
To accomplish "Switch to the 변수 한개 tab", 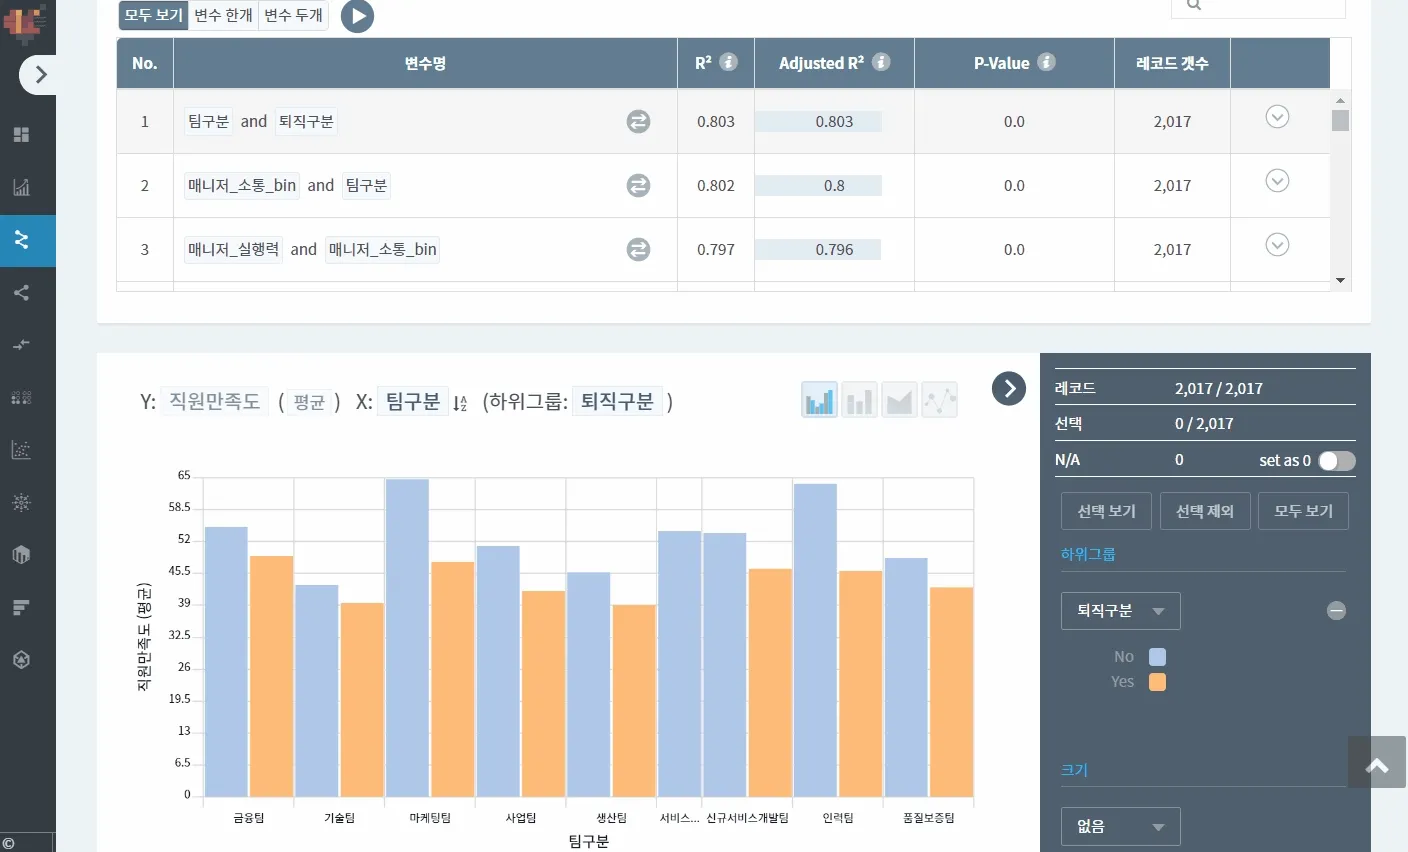I will [223, 15].
